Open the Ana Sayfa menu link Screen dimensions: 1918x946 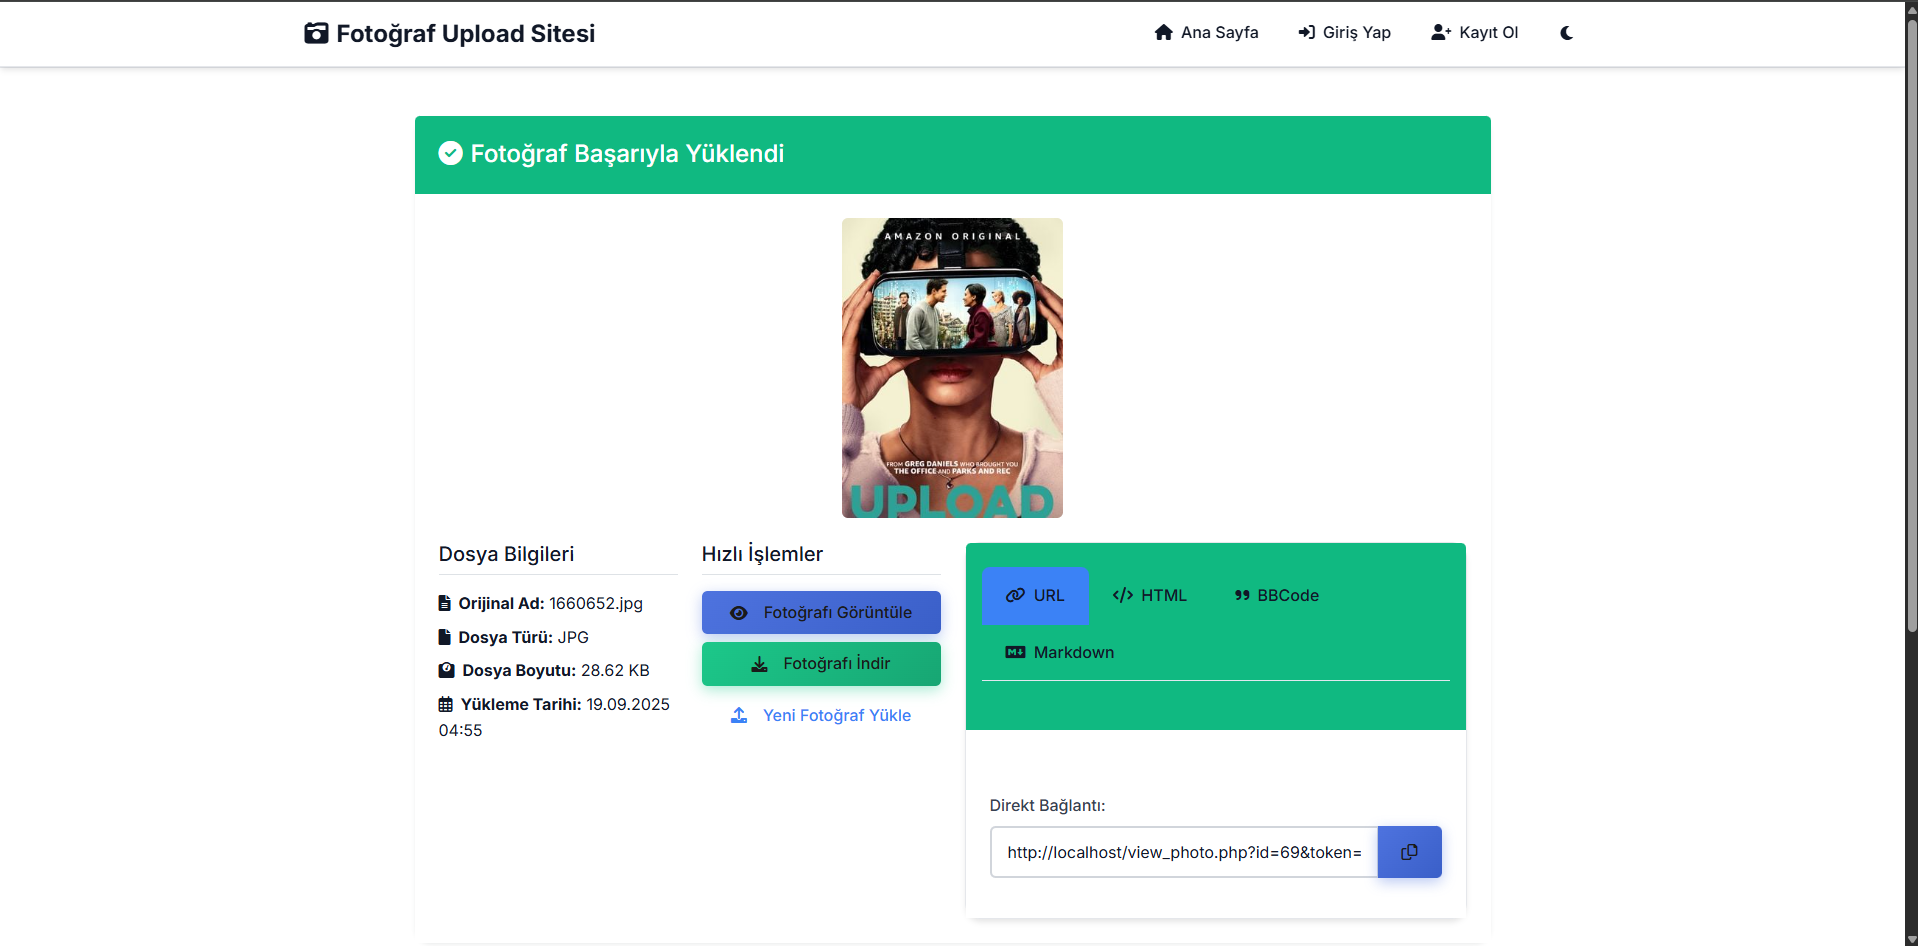click(x=1219, y=32)
